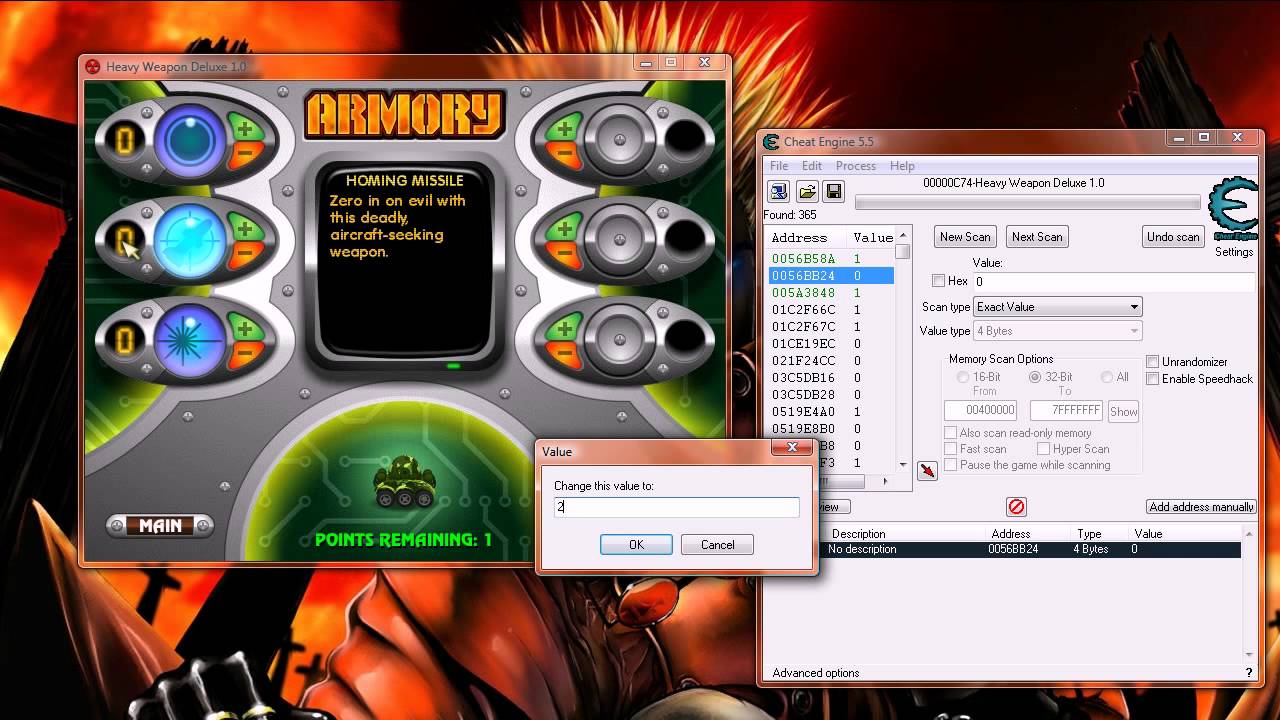Image resolution: width=1280 pixels, height=720 pixels.
Task: Click the minus button beside the top-left weapon orb
Action: pos(245,154)
